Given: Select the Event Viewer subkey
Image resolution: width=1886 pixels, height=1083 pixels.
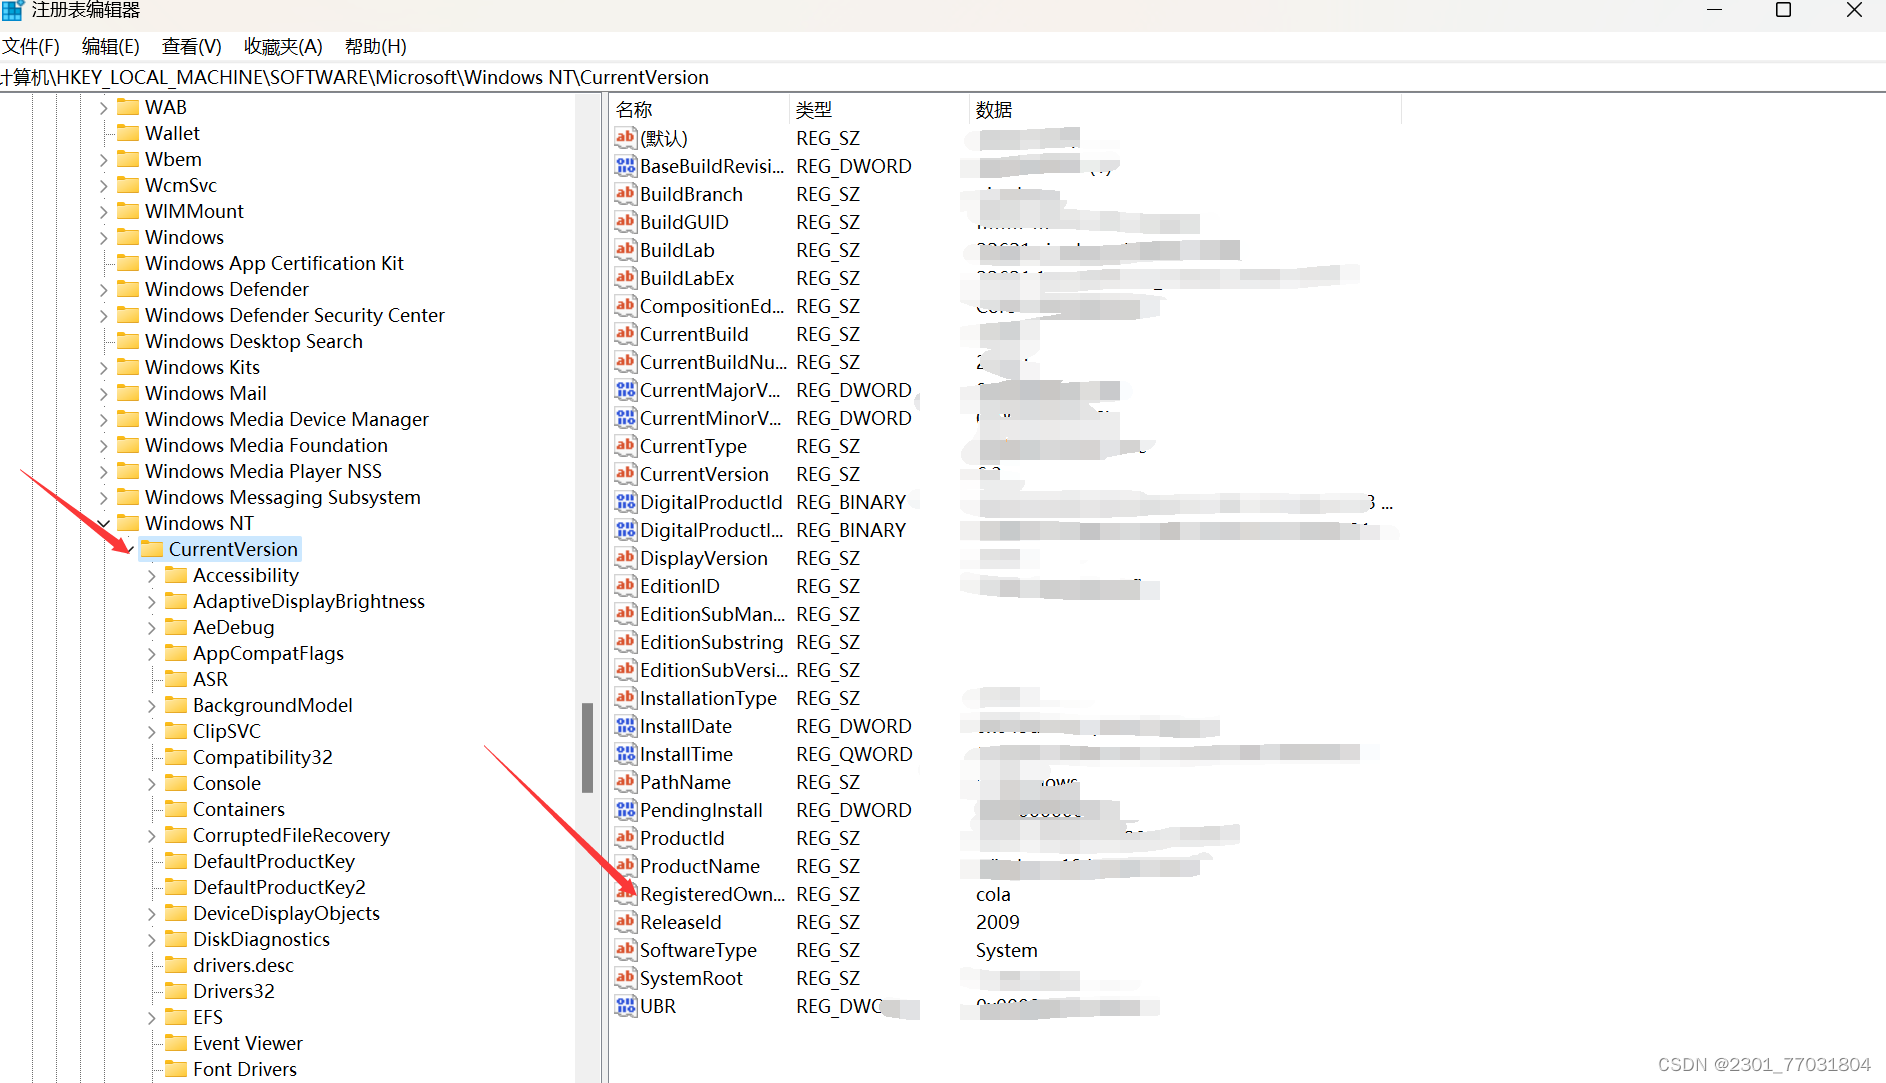Looking at the screenshot, I should 247,1043.
